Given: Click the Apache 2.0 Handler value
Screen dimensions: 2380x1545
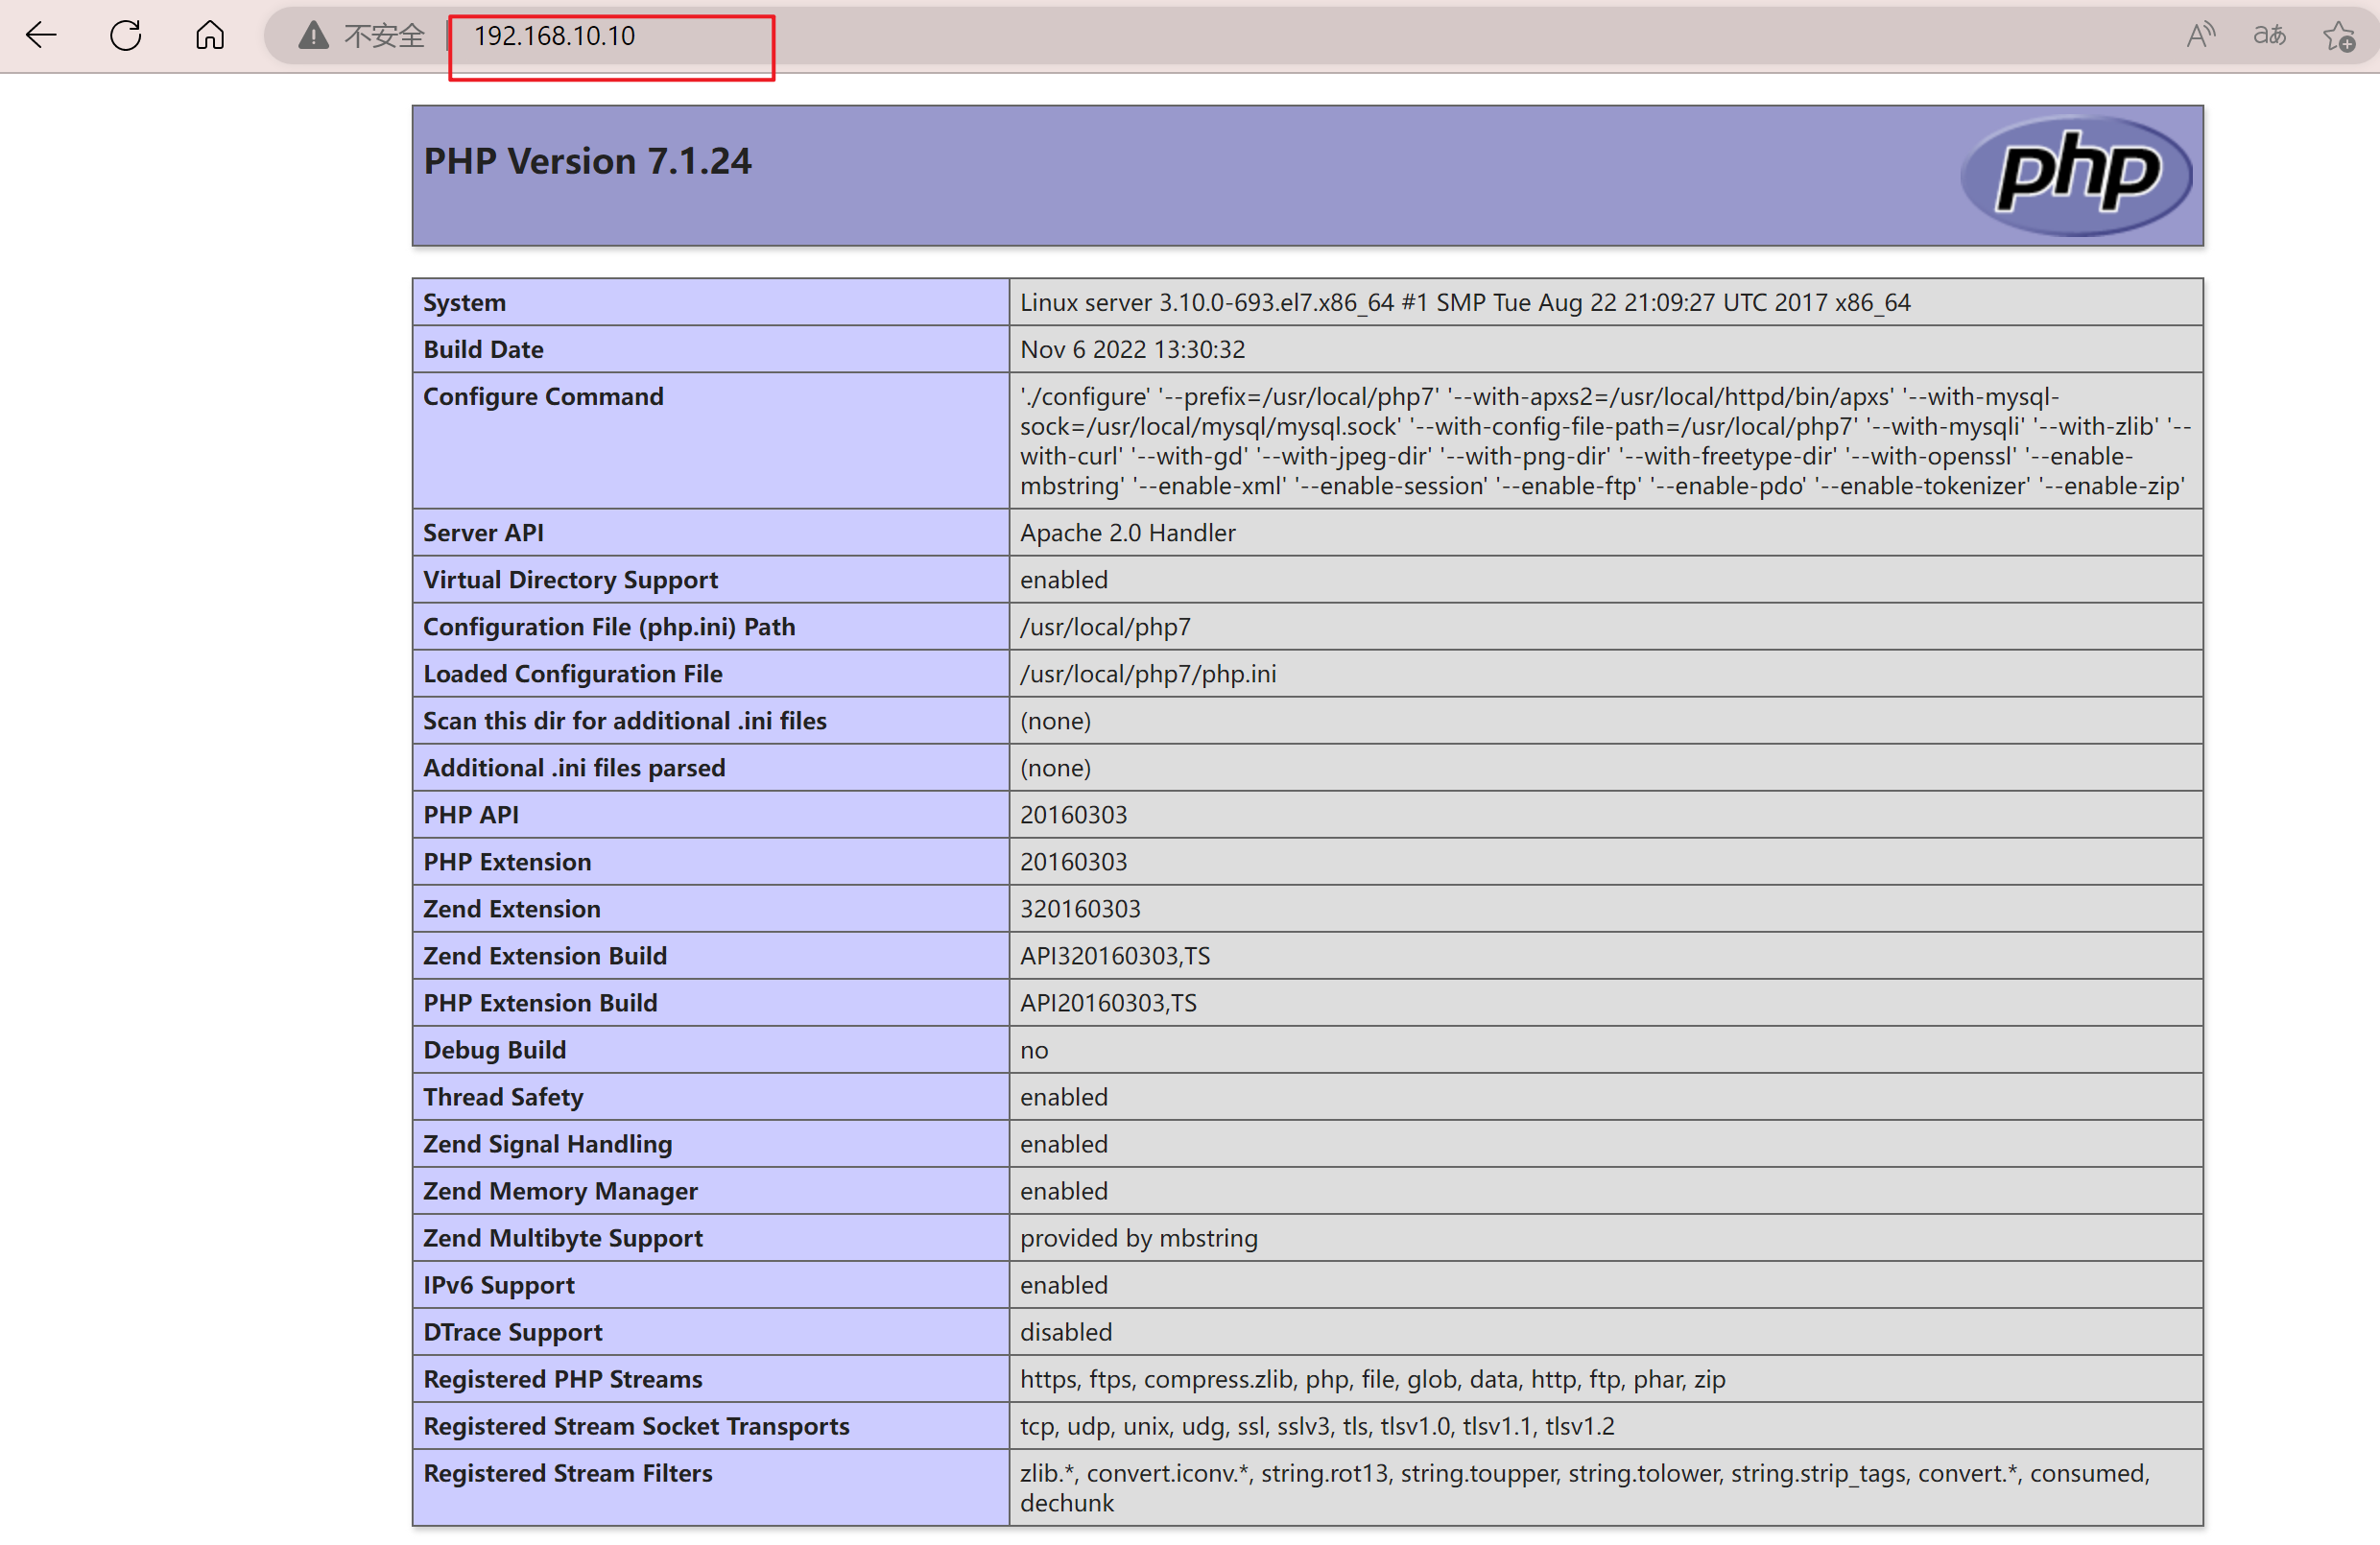Looking at the screenshot, I should [x=1127, y=532].
